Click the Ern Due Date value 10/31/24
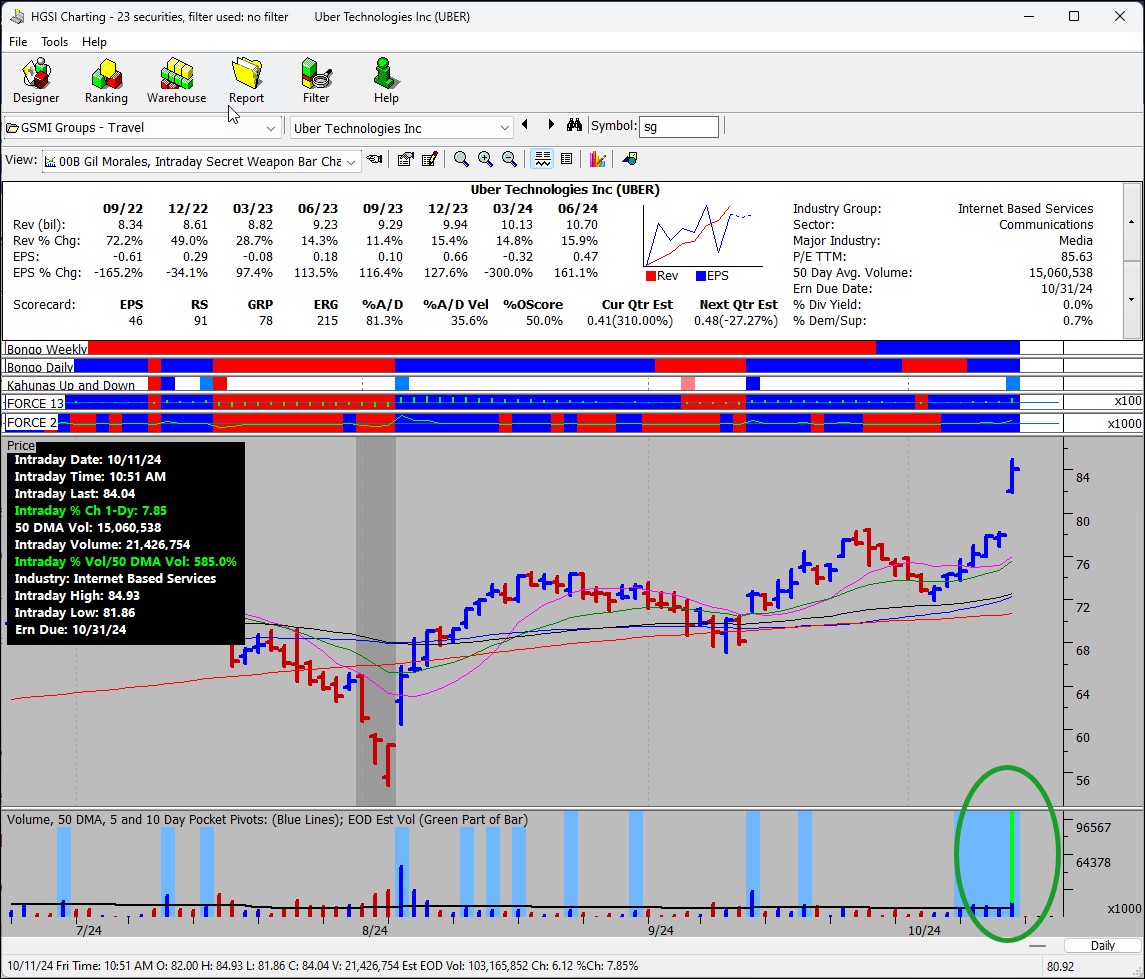The image size is (1145, 979). point(1067,289)
